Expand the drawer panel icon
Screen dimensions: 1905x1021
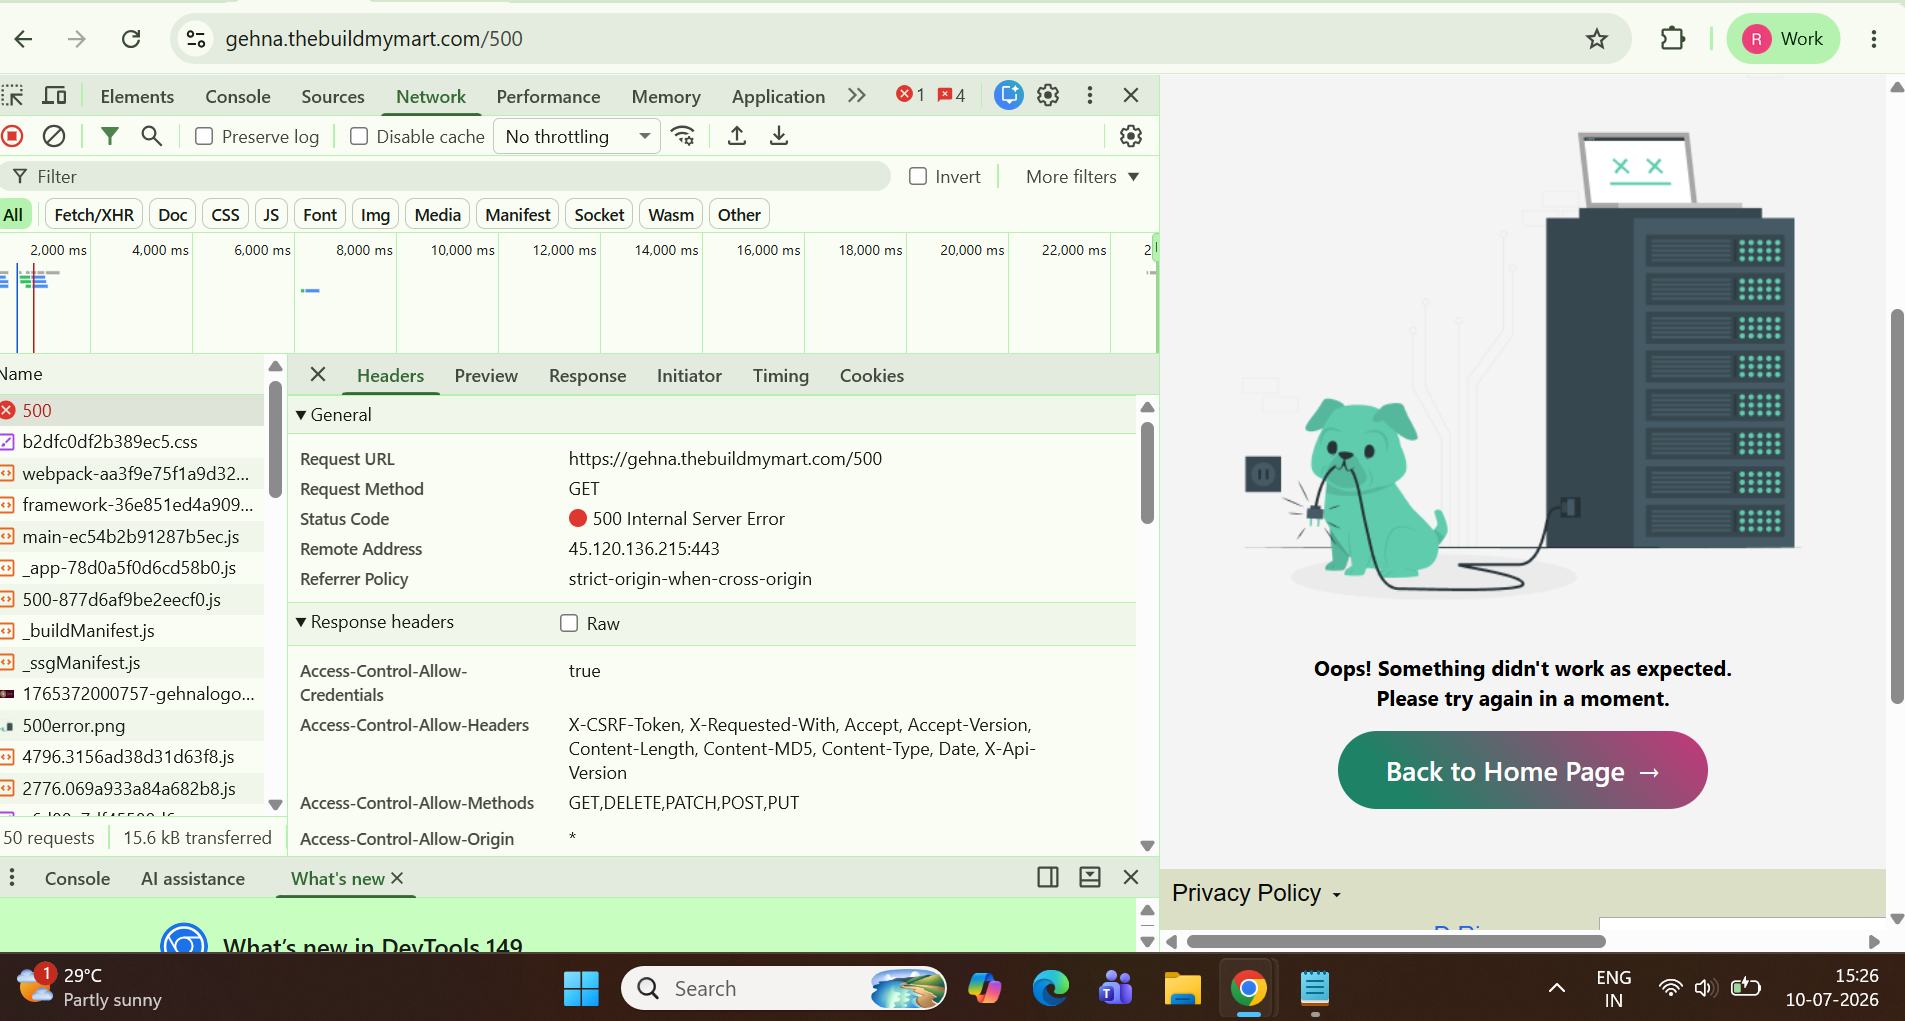tap(1090, 877)
